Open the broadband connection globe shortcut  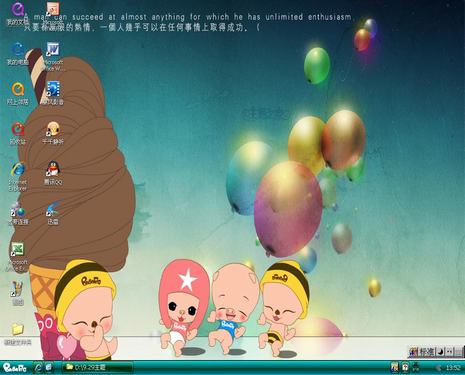coord(18,213)
